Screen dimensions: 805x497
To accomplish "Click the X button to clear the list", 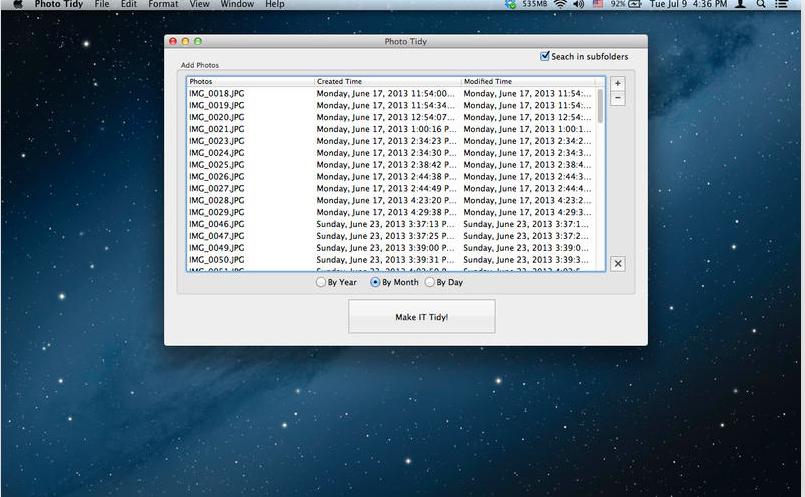I will click(x=618, y=264).
